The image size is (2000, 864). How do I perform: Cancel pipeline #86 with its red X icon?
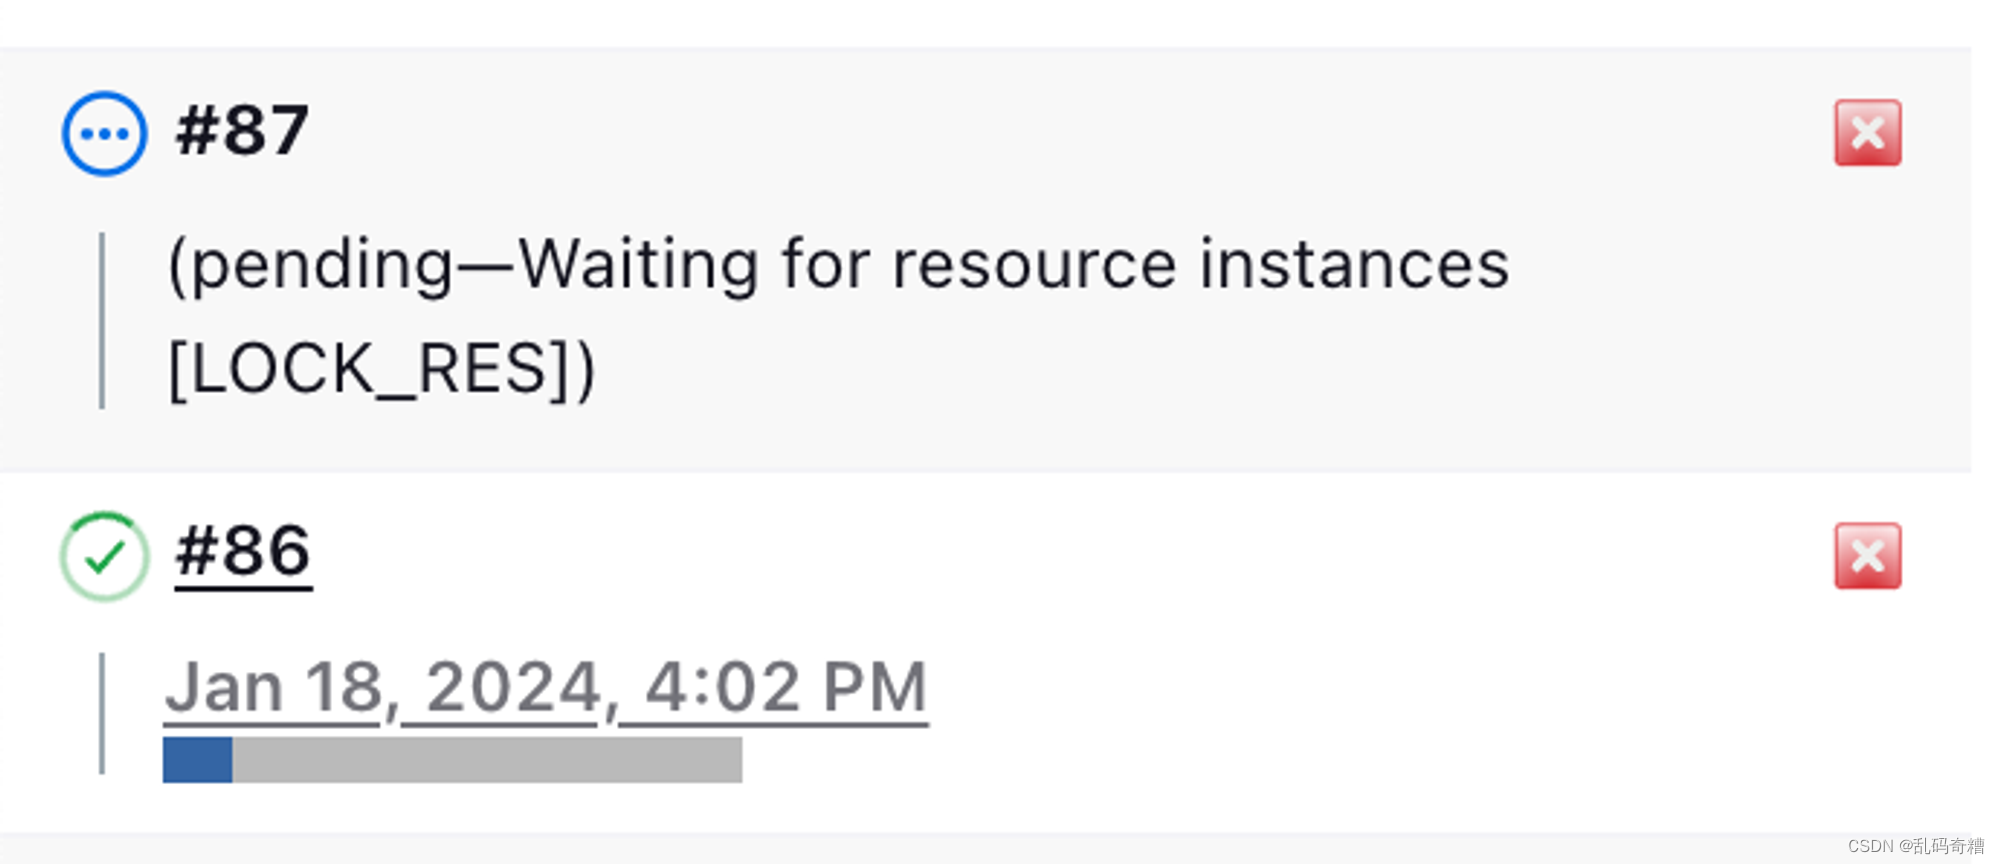(x=1866, y=557)
